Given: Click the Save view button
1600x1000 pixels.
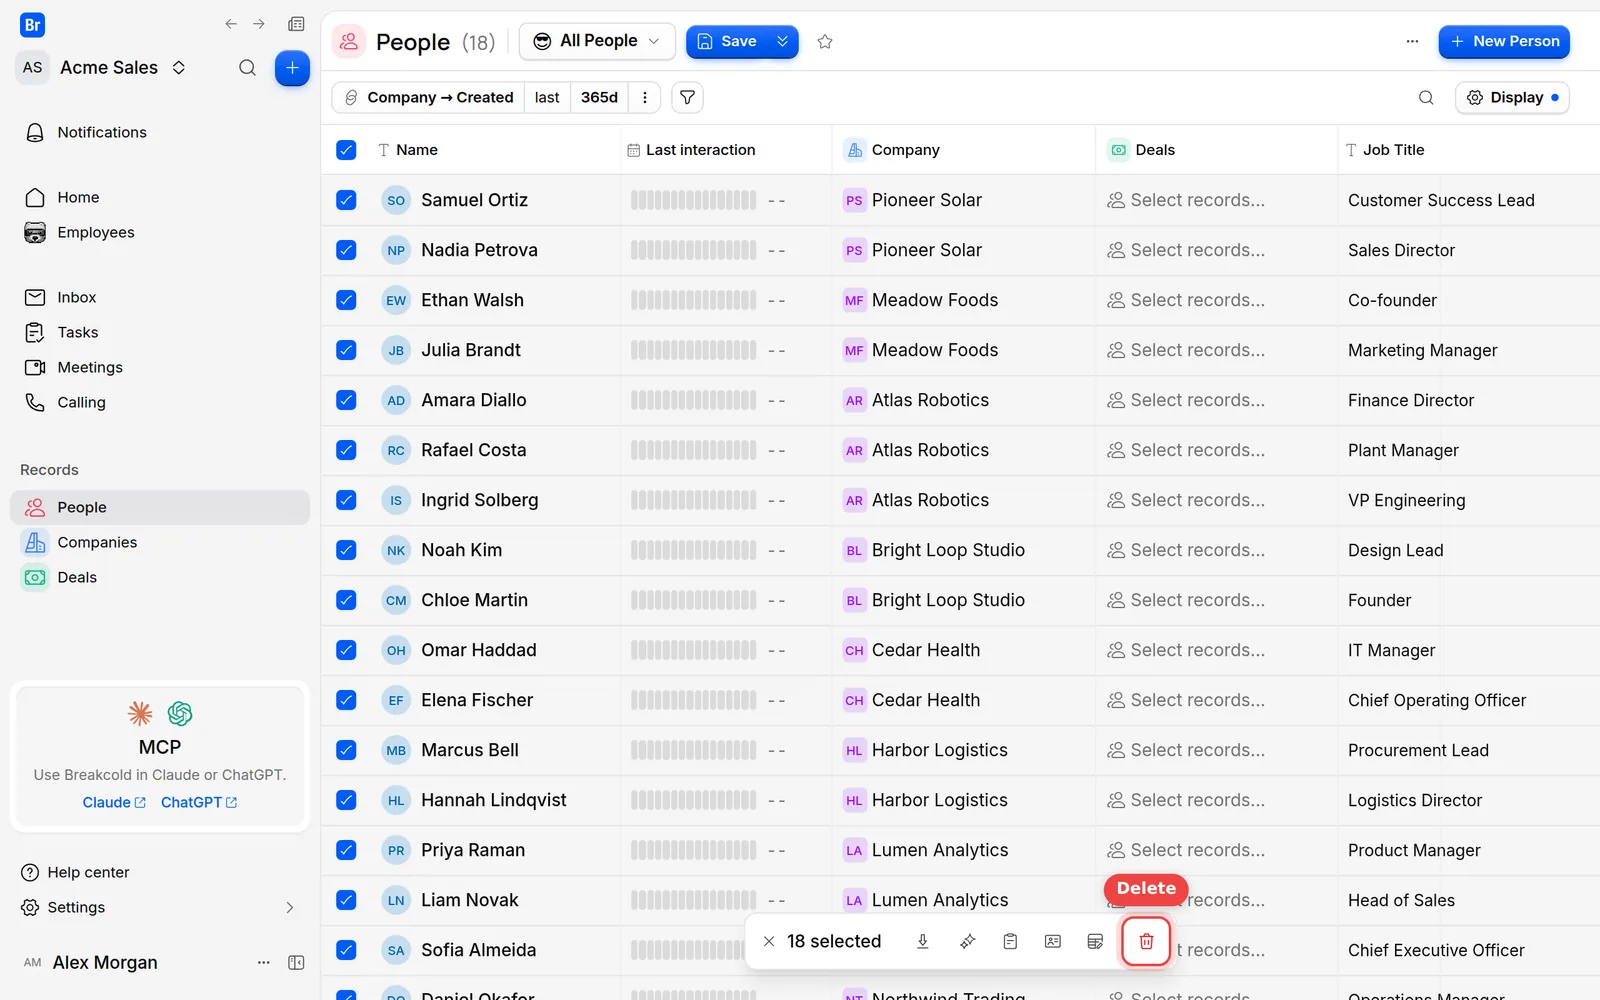Looking at the screenshot, I should 727,41.
